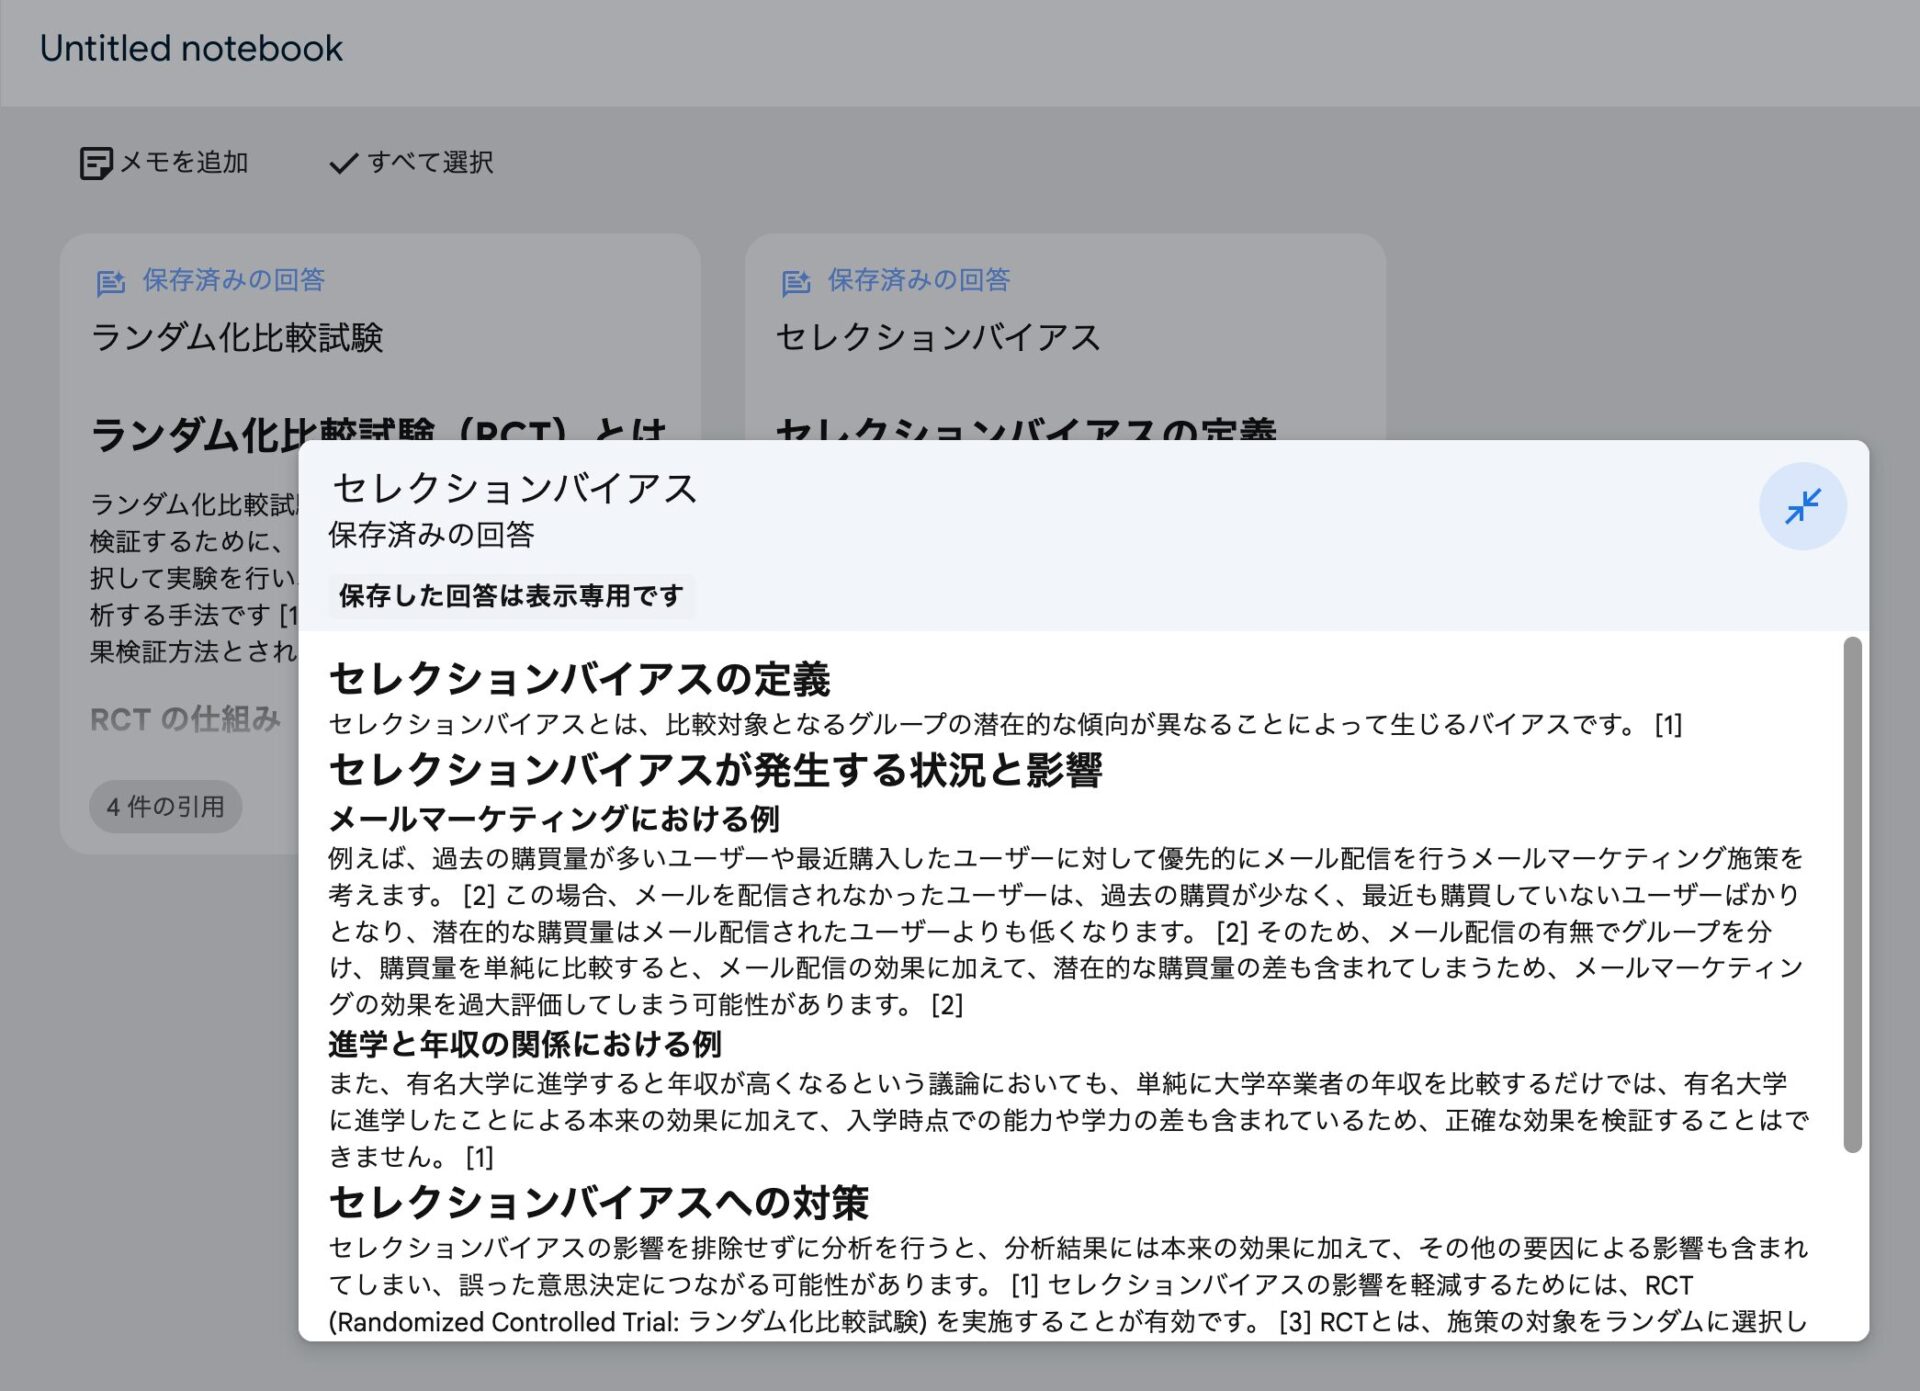The image size is (1920, 1391).
Task: Click the Untitled notebook title
Action: coord(191,48)
